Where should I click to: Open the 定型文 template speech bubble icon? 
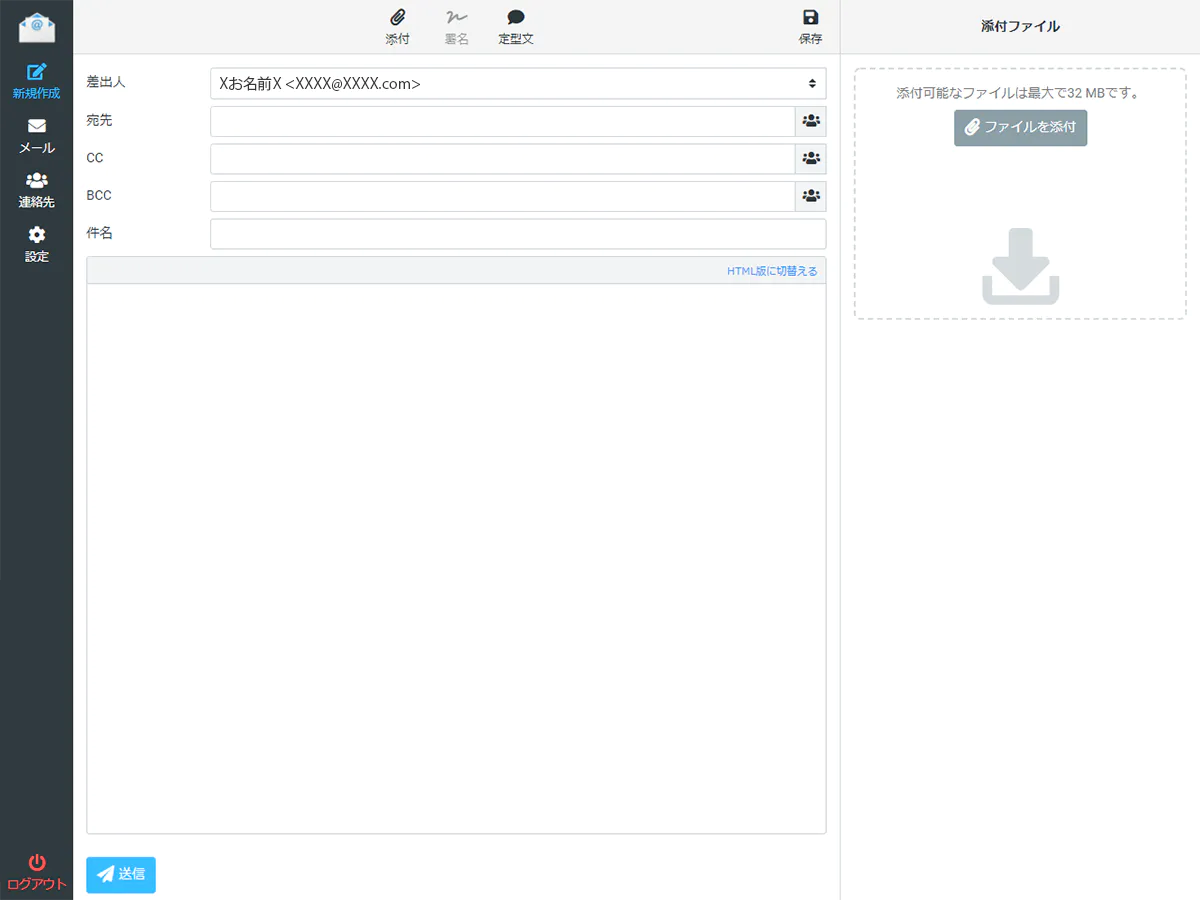516,18
